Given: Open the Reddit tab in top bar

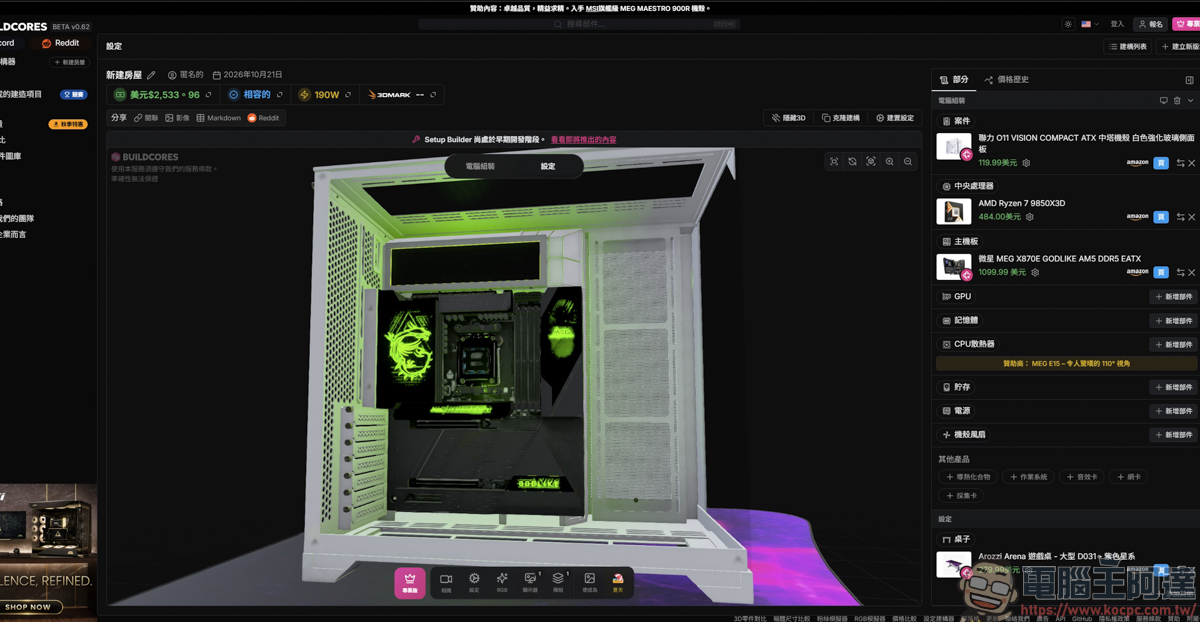Looking at the screenshot, I should pyautogui.click(x=60, y=43).
